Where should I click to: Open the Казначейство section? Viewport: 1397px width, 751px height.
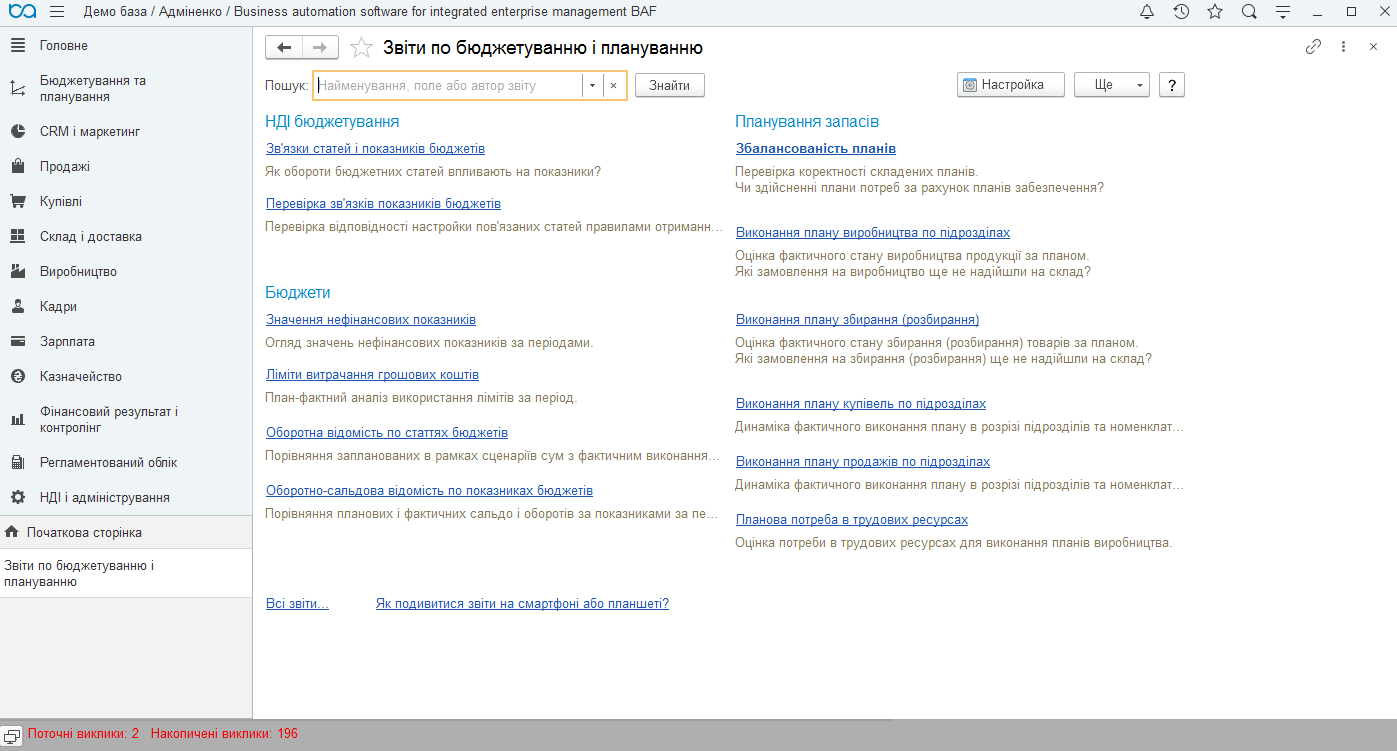click(x=80, y=377)
